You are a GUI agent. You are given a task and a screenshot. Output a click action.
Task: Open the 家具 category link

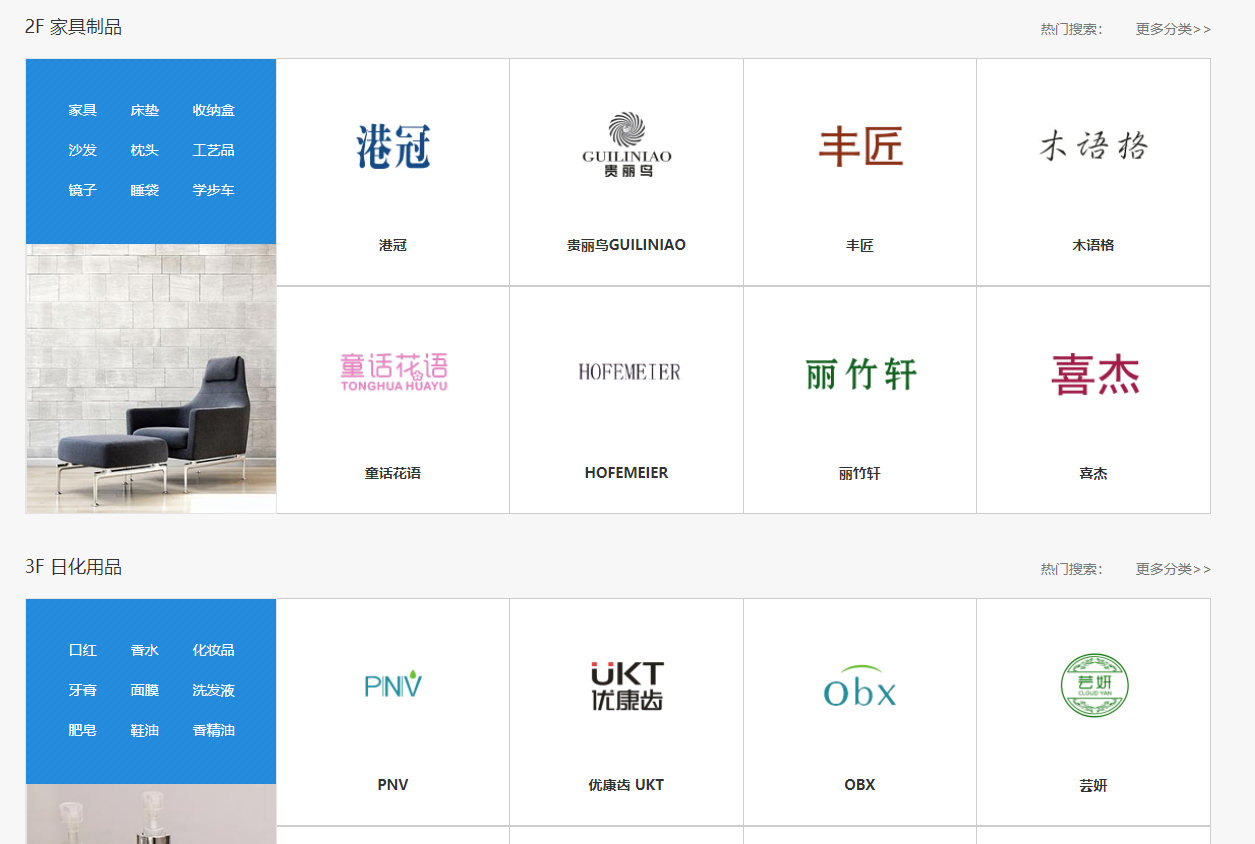click(x=83, y=110)
